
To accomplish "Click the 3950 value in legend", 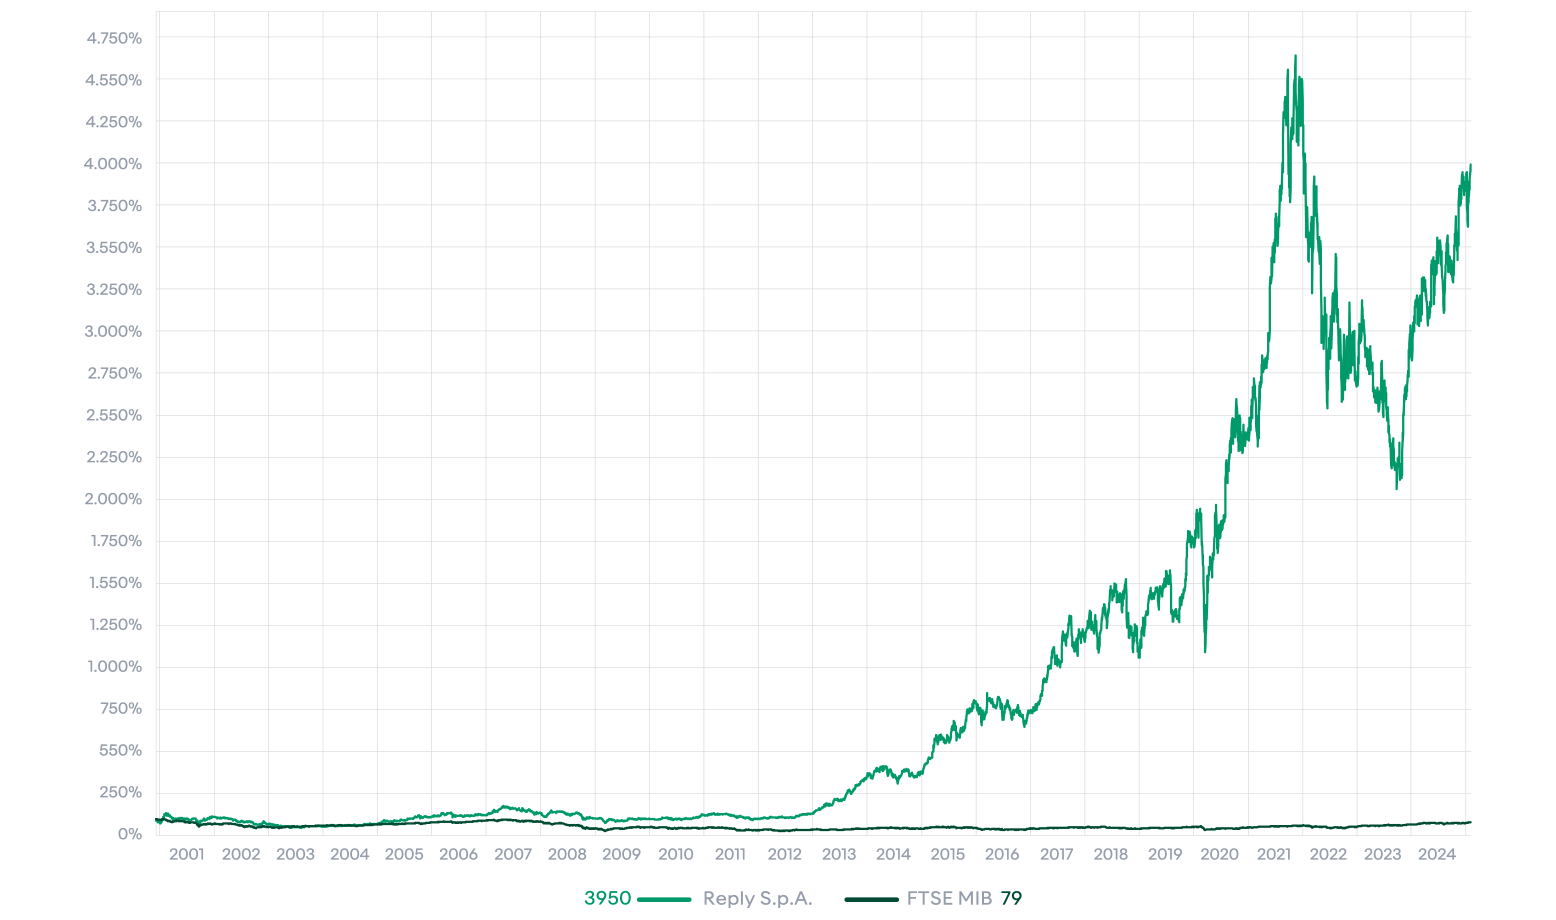I will (x=608, y=899).
